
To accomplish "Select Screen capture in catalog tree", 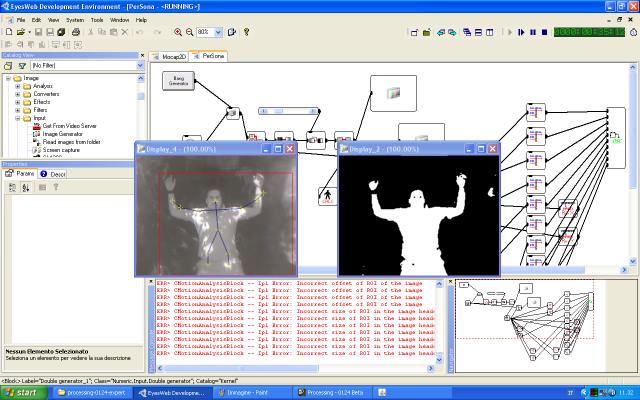I will point(62,150).
